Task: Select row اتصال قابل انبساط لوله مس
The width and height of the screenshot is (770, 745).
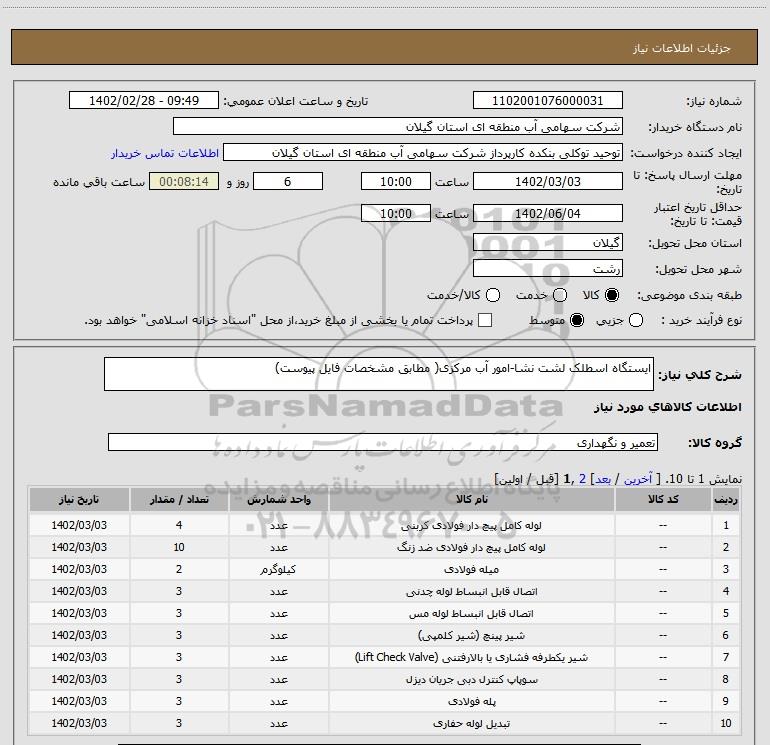Action: tap(384, 613)
